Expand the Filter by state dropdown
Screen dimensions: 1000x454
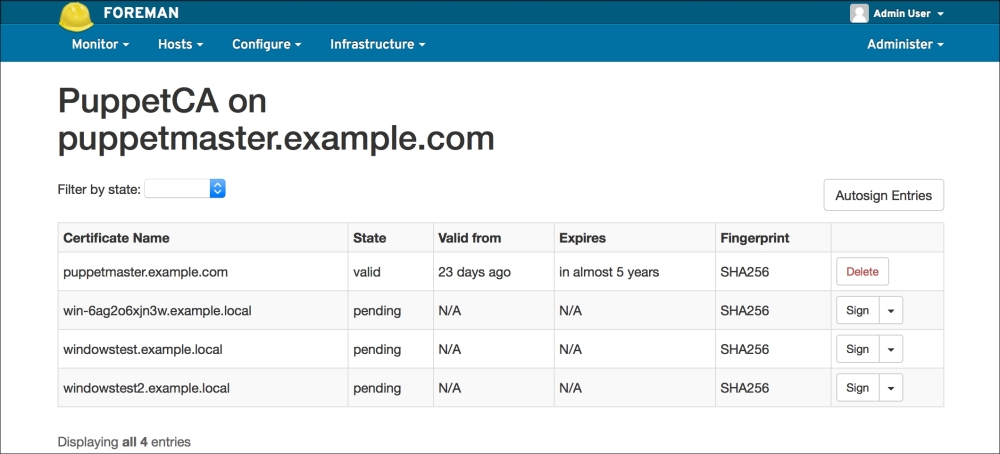pos(185,189)
